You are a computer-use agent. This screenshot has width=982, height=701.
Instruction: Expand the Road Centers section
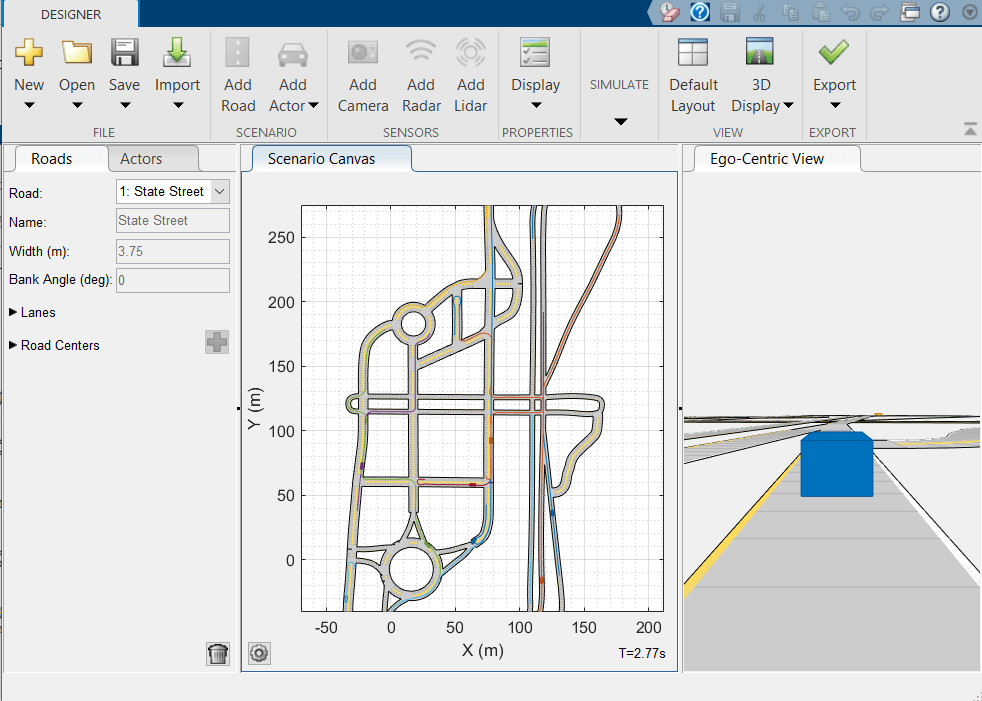54,345
